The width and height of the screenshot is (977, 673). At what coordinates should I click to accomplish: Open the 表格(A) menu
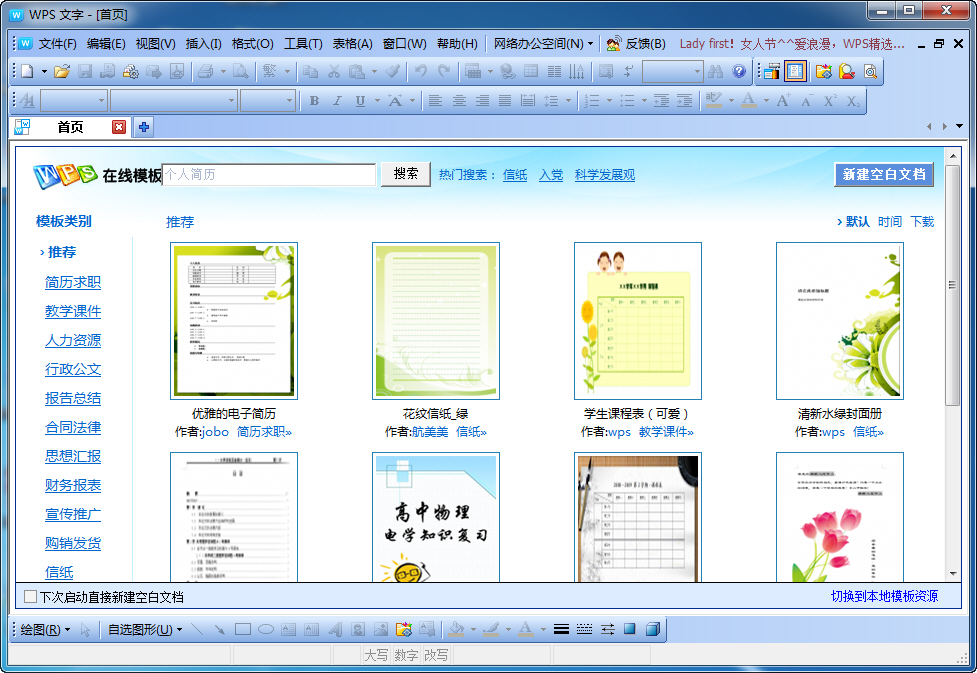[352, 44]
